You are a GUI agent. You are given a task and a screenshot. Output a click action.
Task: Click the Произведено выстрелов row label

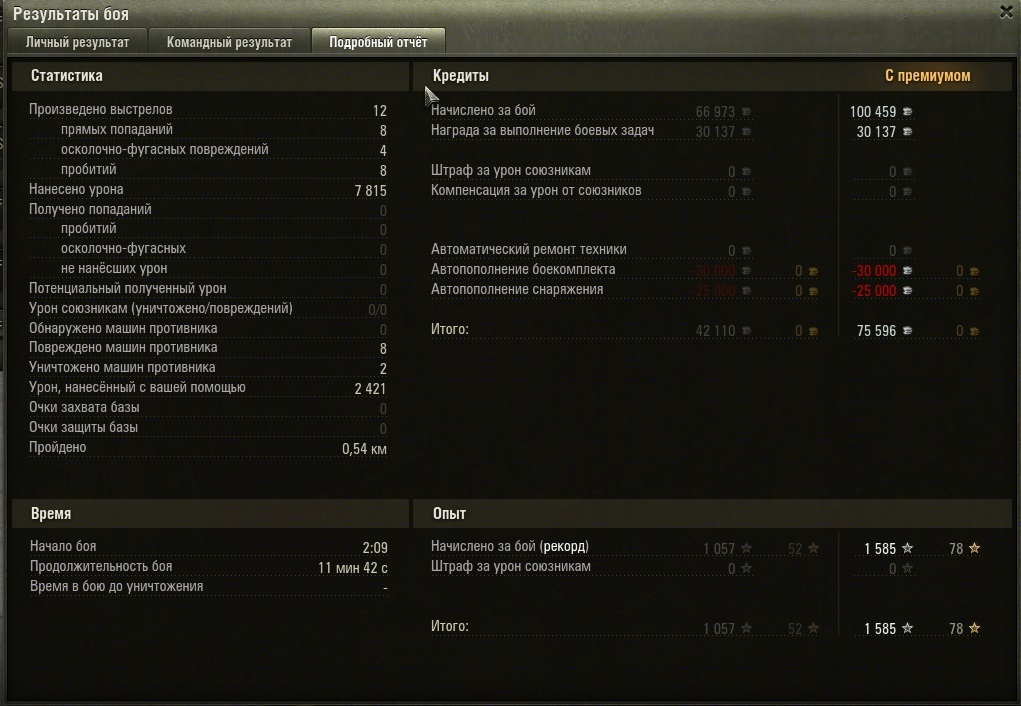[101, 109]
